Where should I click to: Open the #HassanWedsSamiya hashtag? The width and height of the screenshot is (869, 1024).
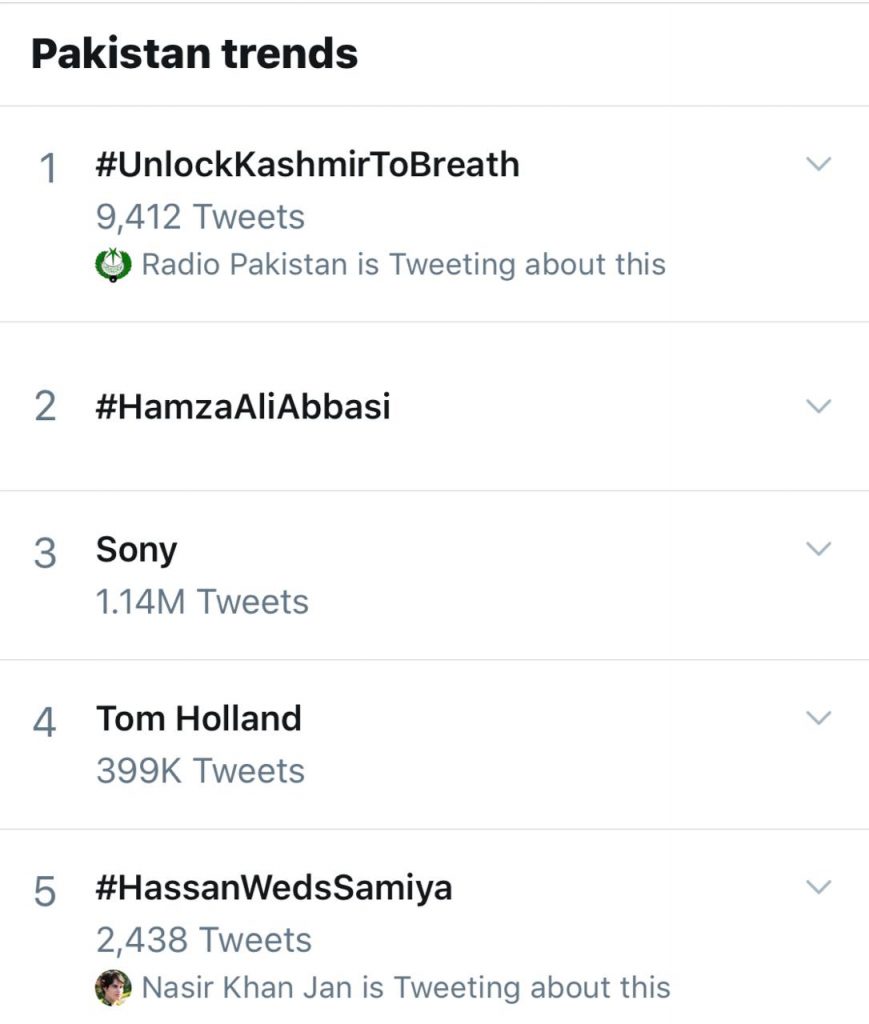pyautogui.click(x=274, y=888)
